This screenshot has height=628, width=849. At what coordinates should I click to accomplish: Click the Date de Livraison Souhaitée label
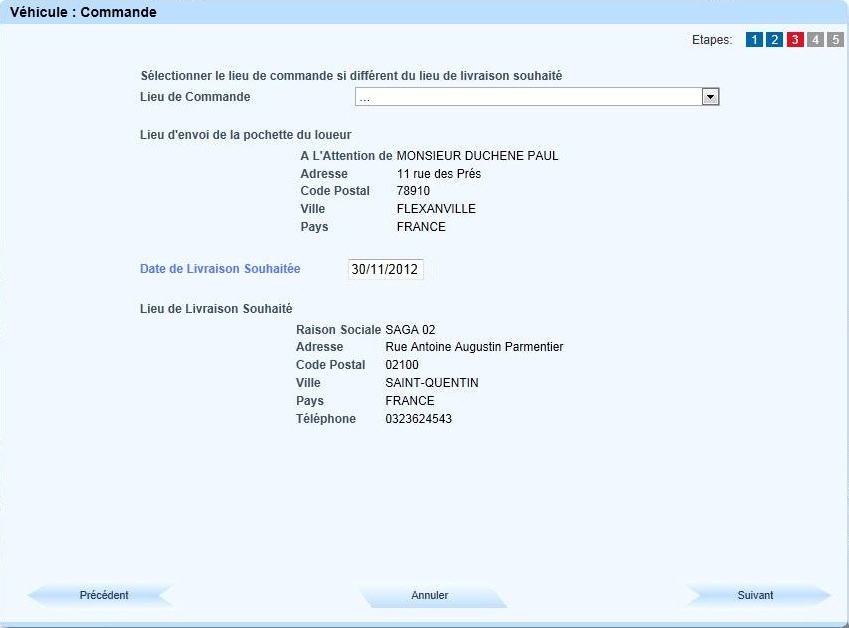pyautogui.click(x=220, y=269)
